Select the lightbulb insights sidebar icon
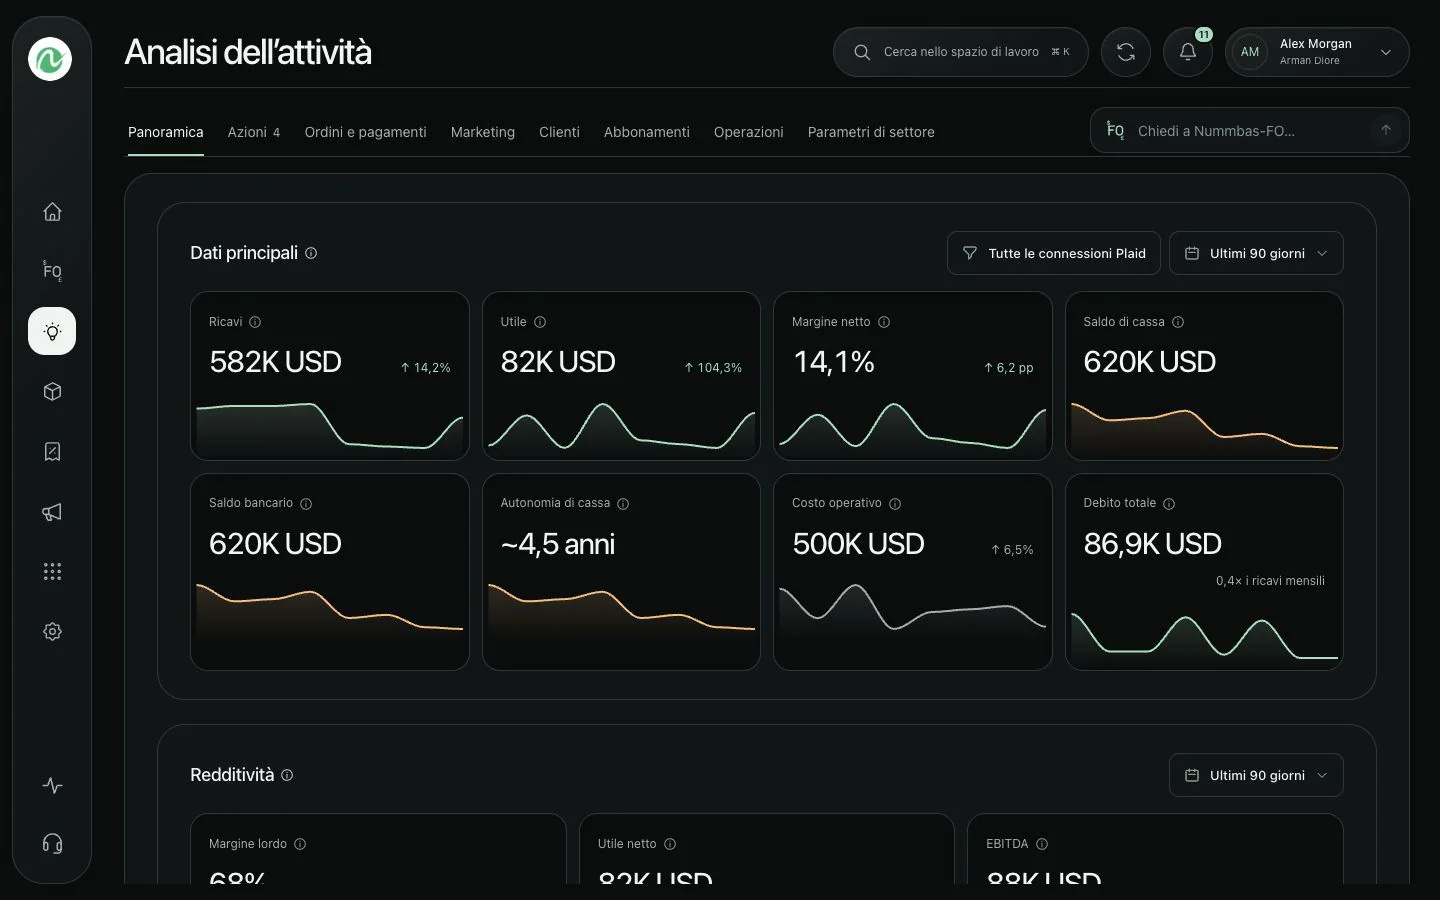Image resolution: width=1440 pixels, height=900 pixels. [52, 331]
